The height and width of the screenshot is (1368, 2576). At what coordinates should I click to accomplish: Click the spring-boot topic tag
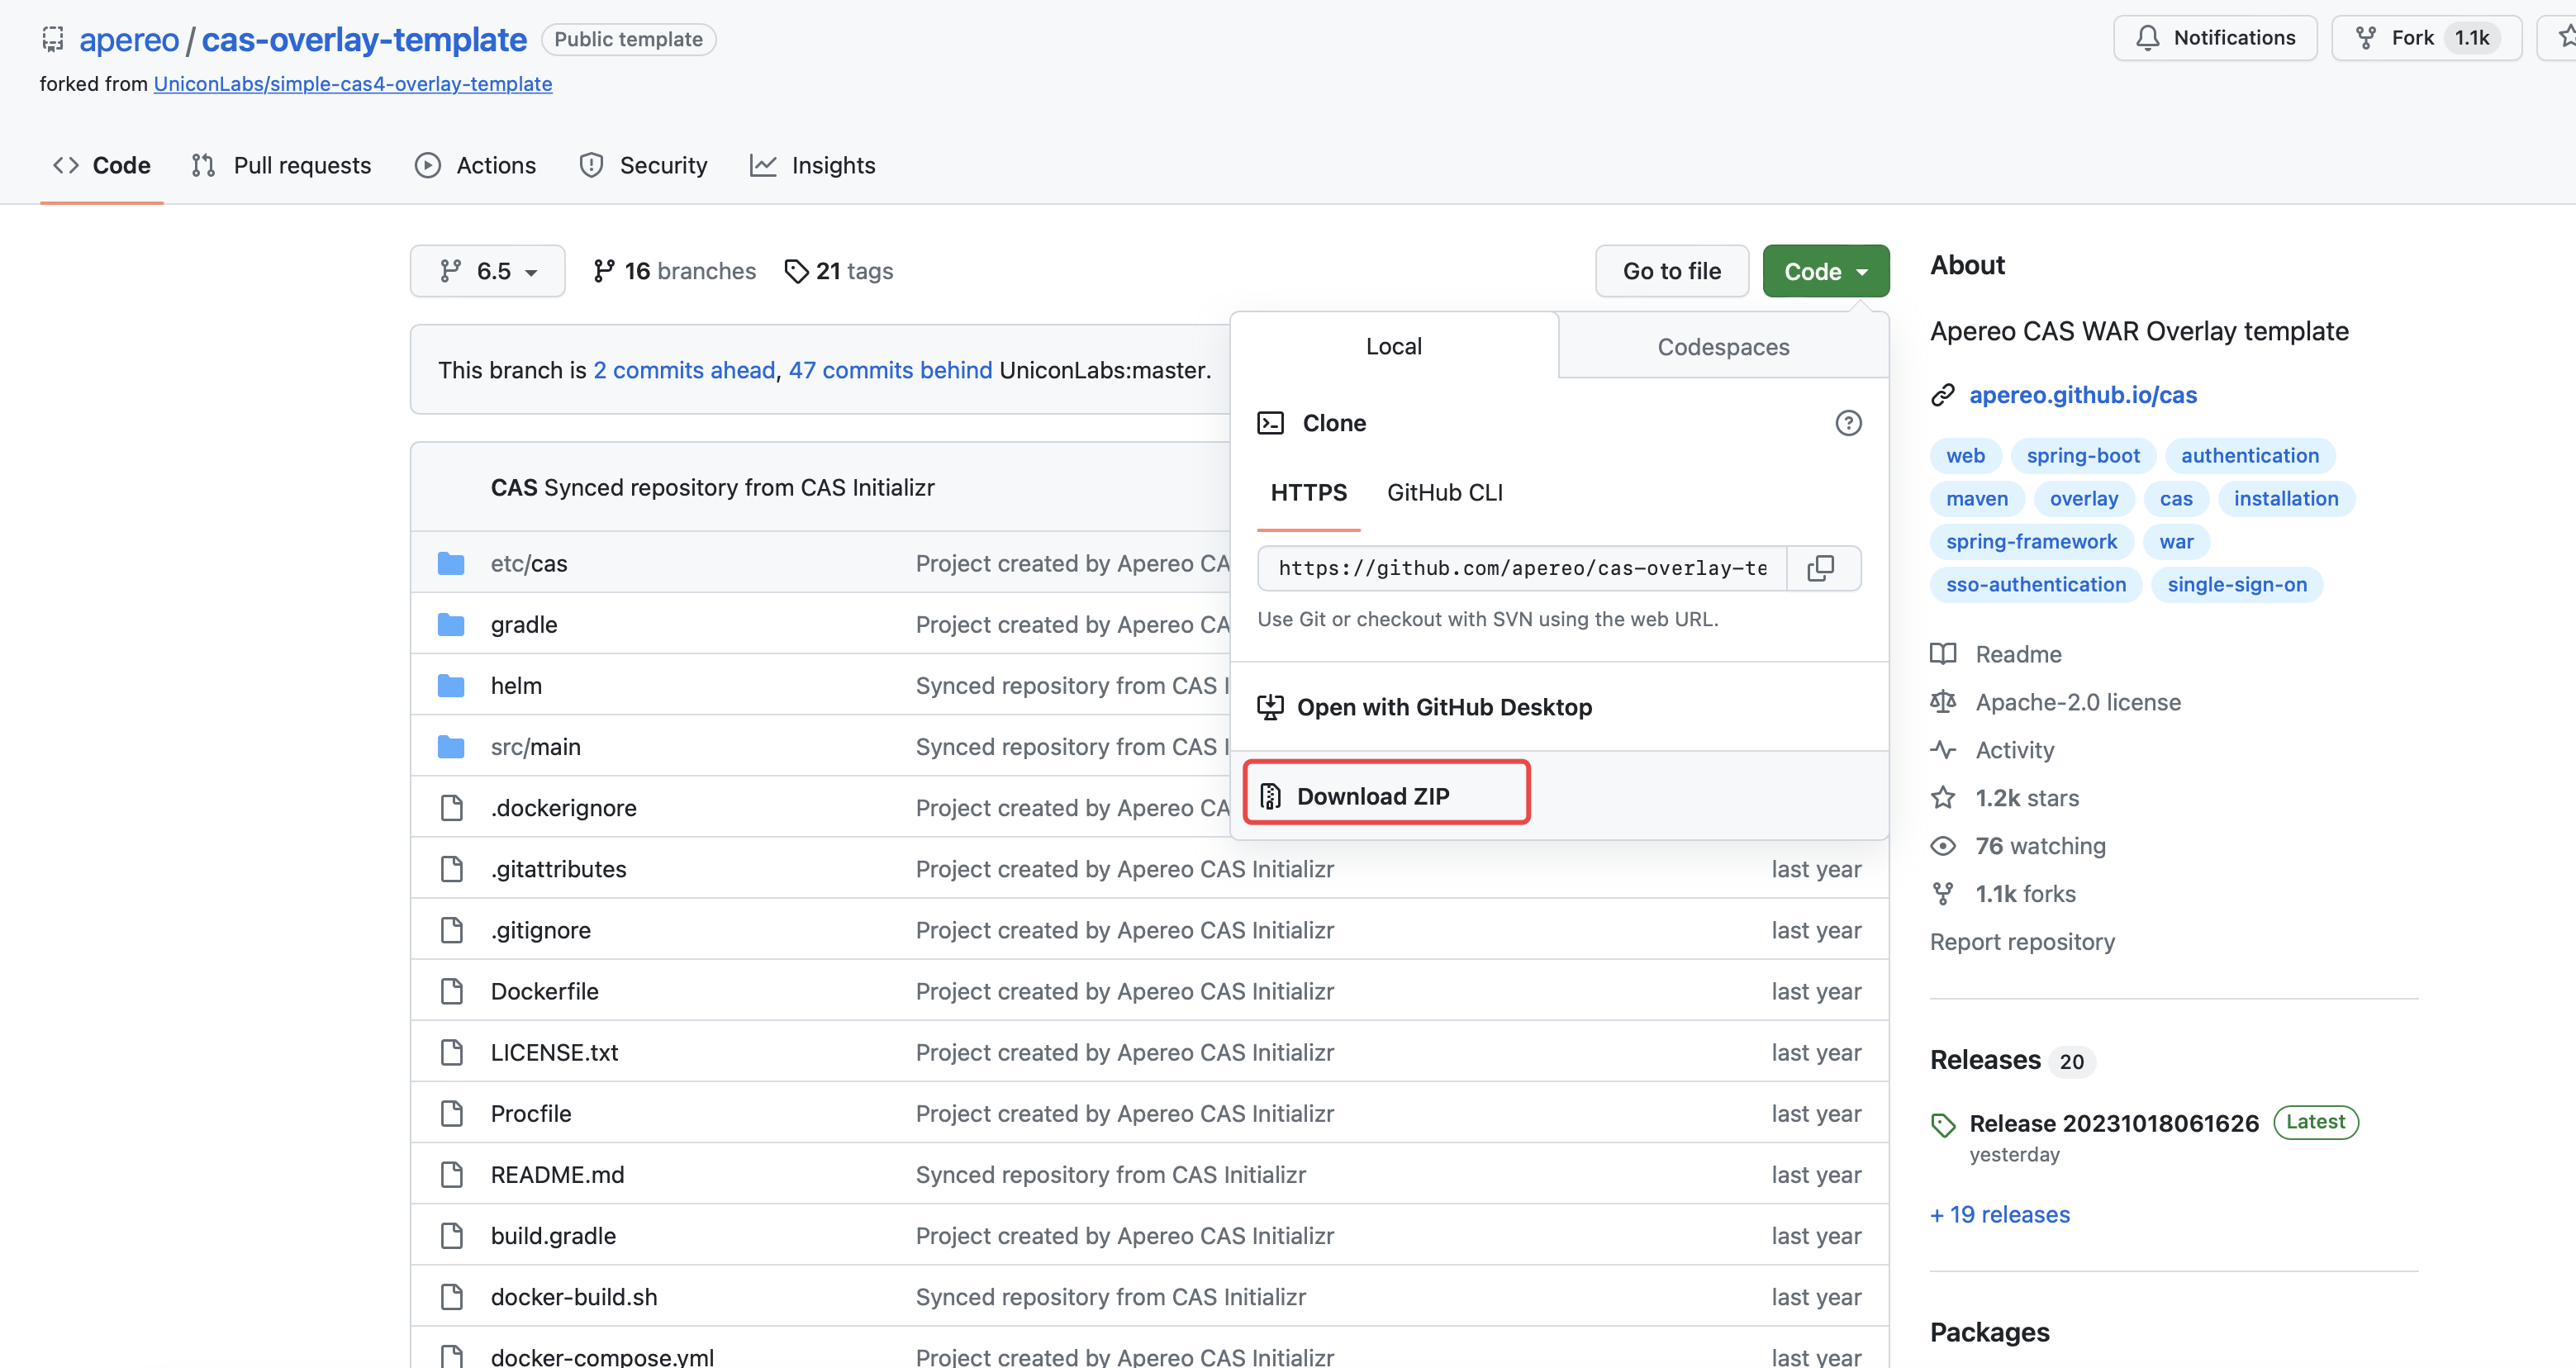point(2082,456)
